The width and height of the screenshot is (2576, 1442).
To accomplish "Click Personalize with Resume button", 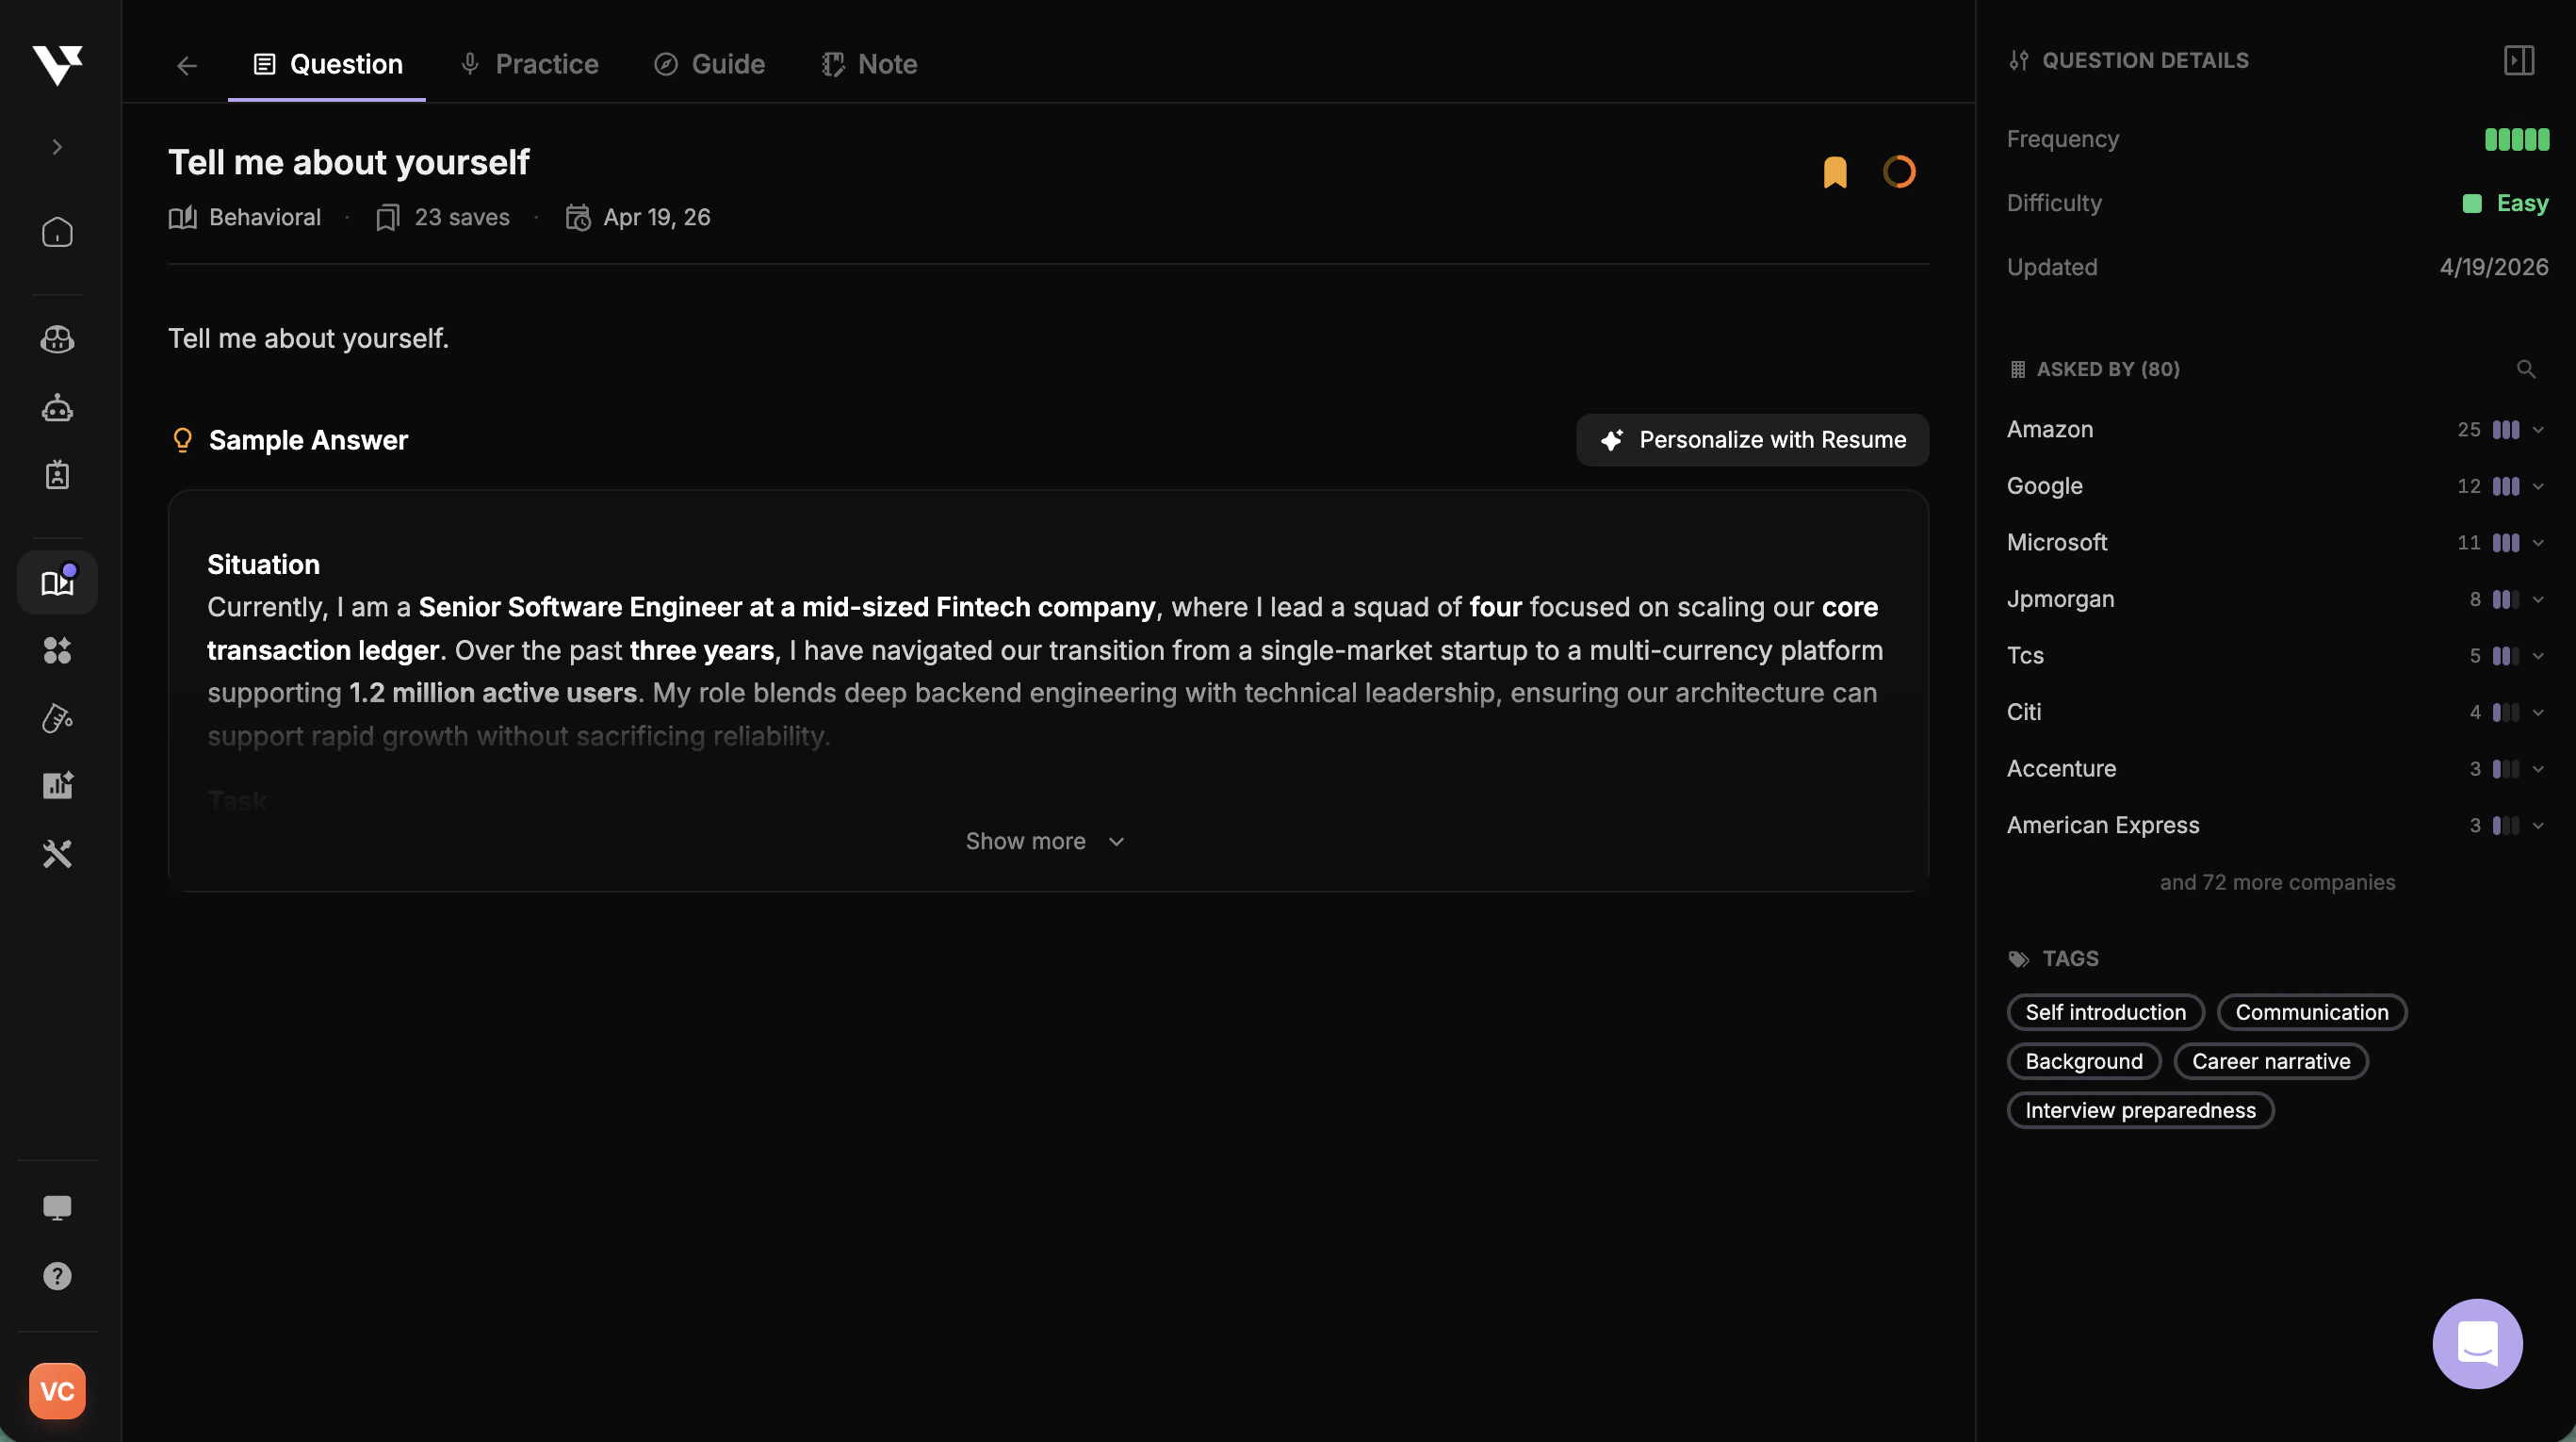I will (1752, 440).
